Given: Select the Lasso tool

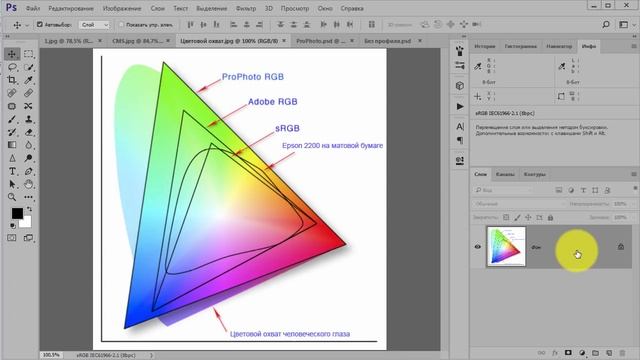Looking at the screenshot, I should pos(12,67).
